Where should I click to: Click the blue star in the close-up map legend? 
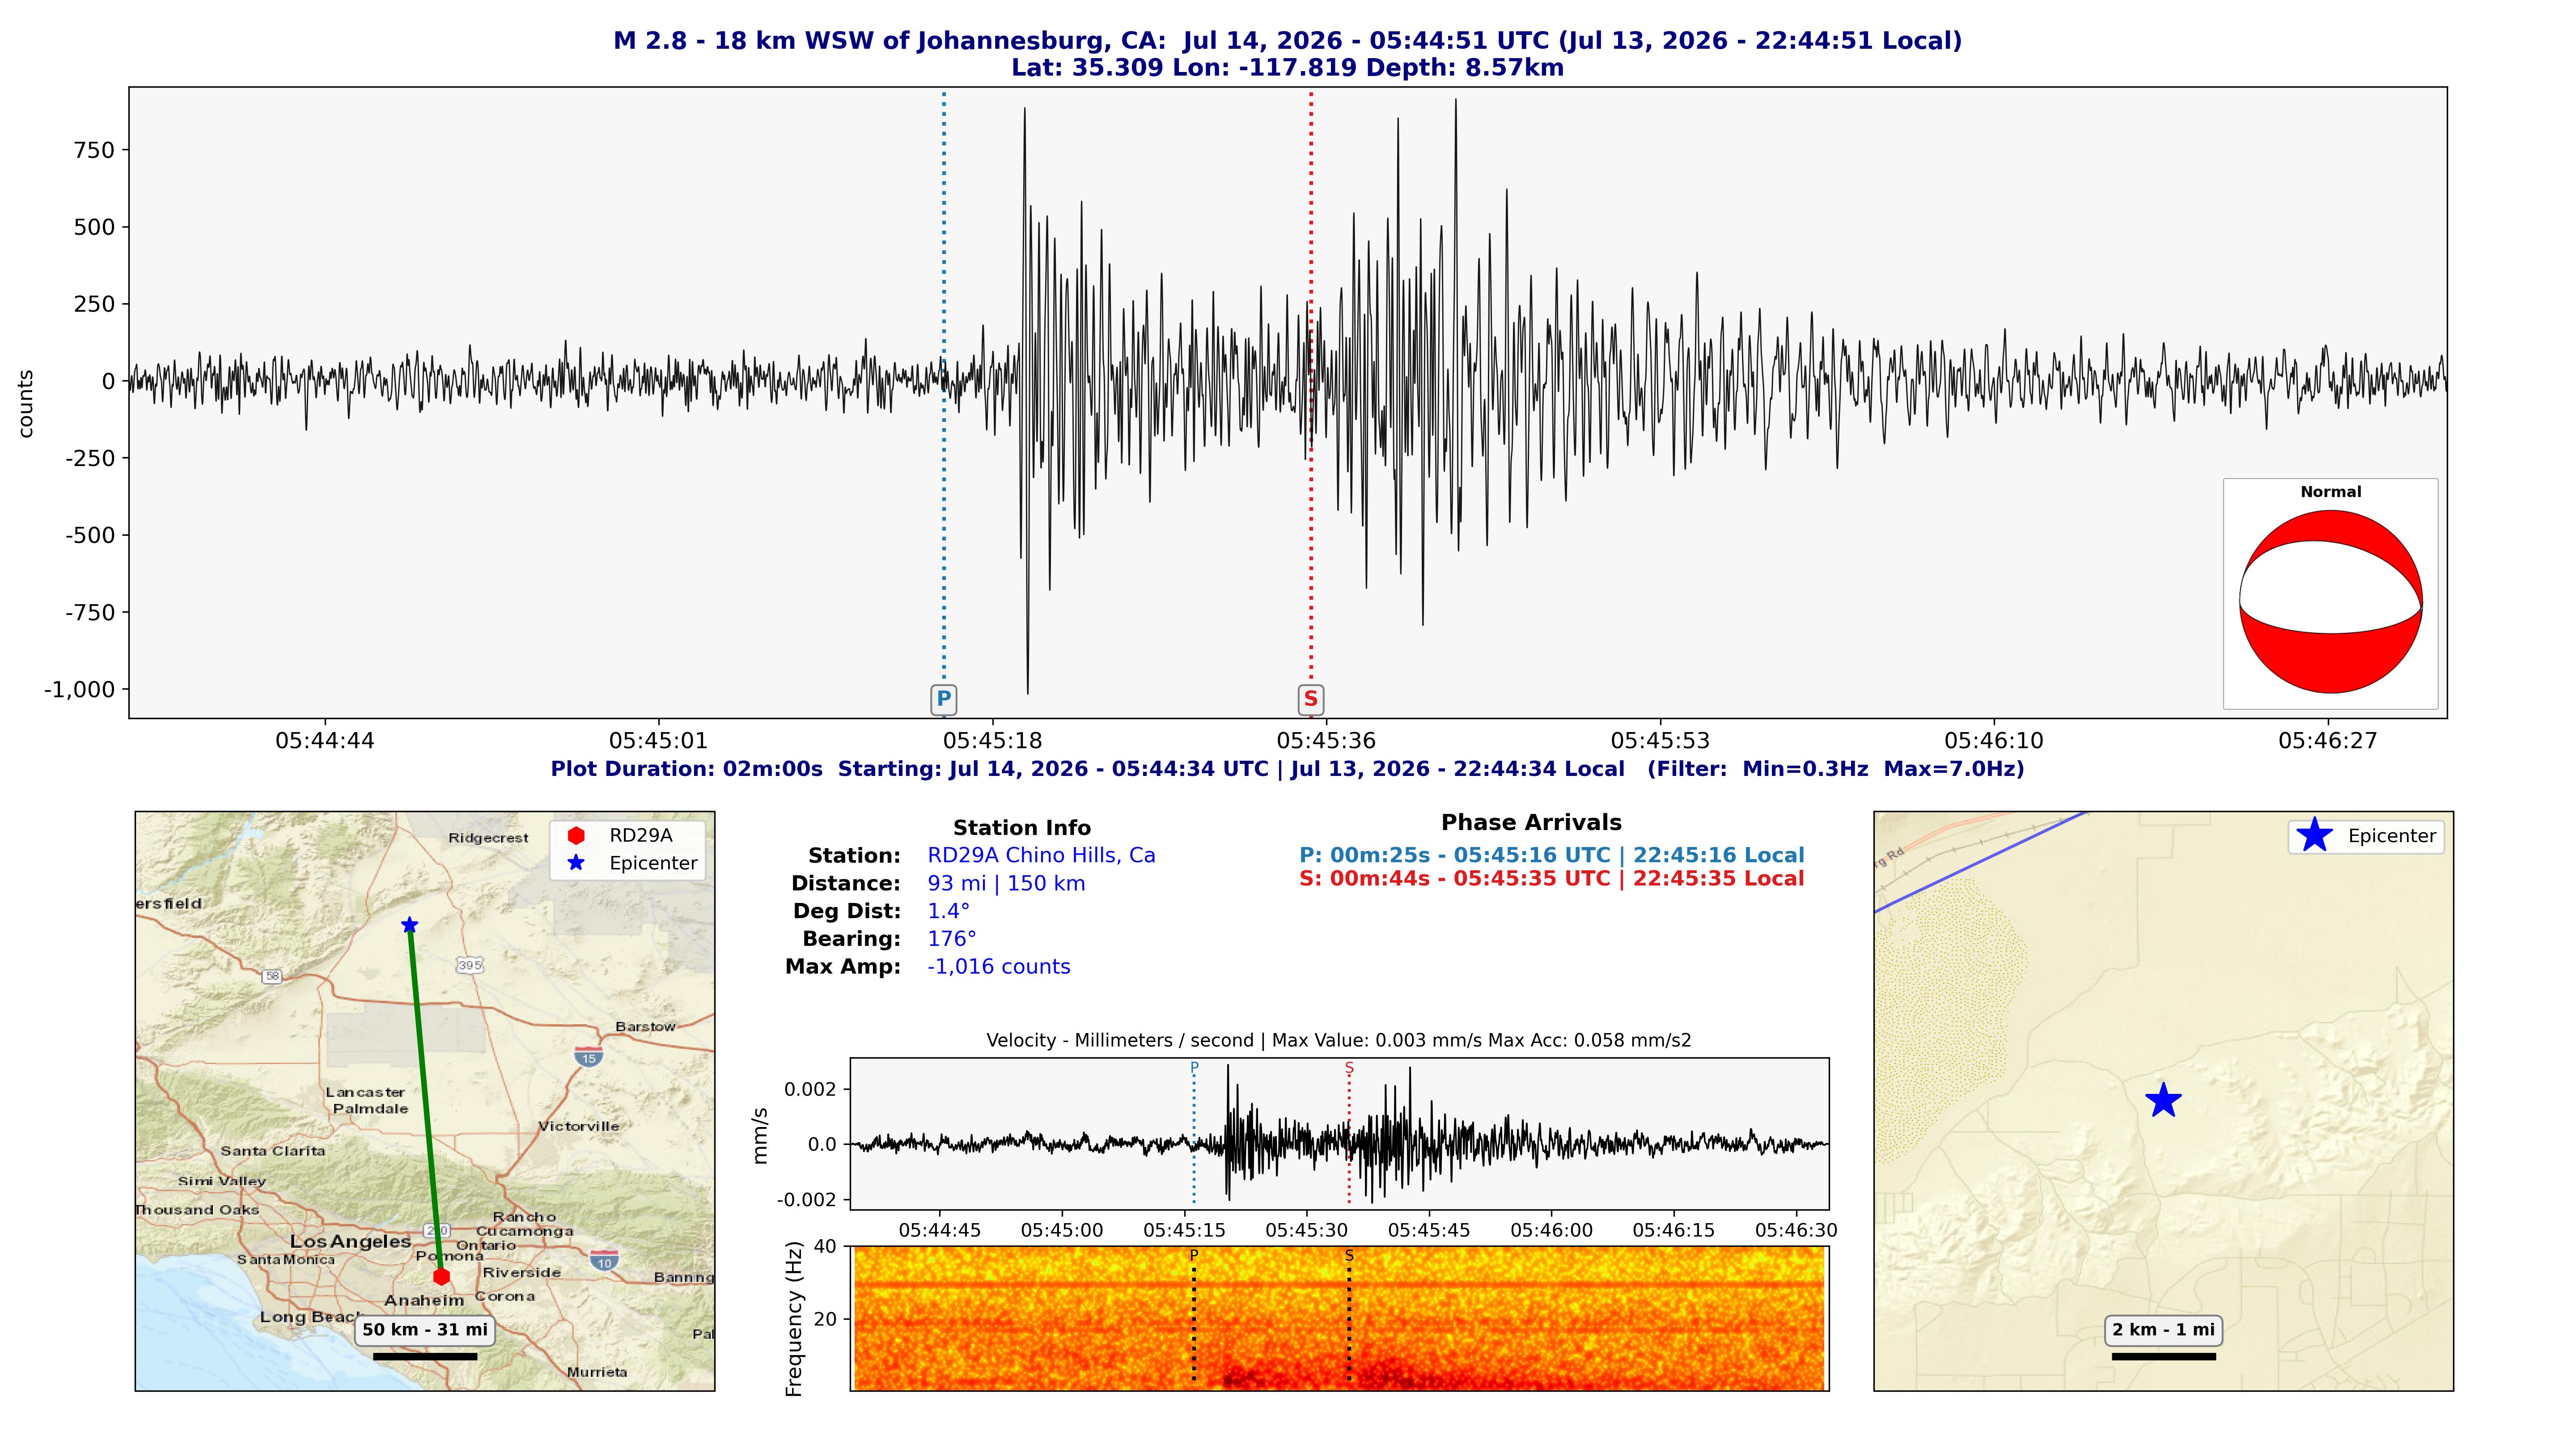pyautogui.click(x=2314, y=835)
